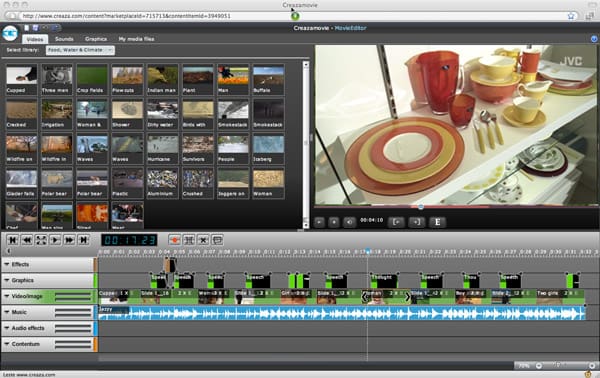Play the clip in preview monitor
This screenshot has height=378, width=600.
point(320,222)
